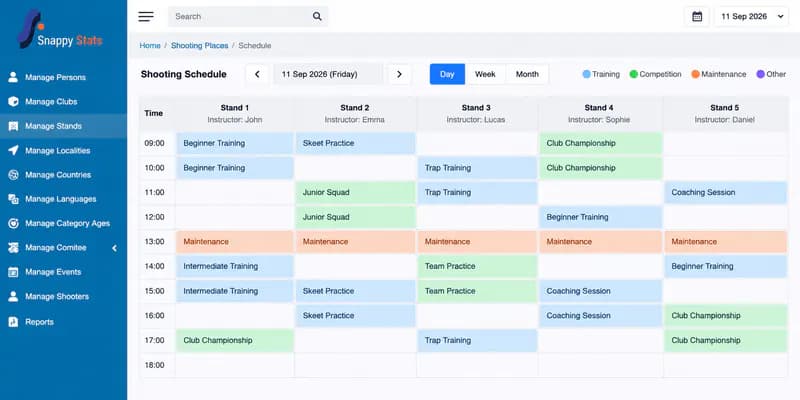The image size is (800, 400).
Task: Open 11:00 Junior Squad on Stand 2
Action: tap(356, 192)
